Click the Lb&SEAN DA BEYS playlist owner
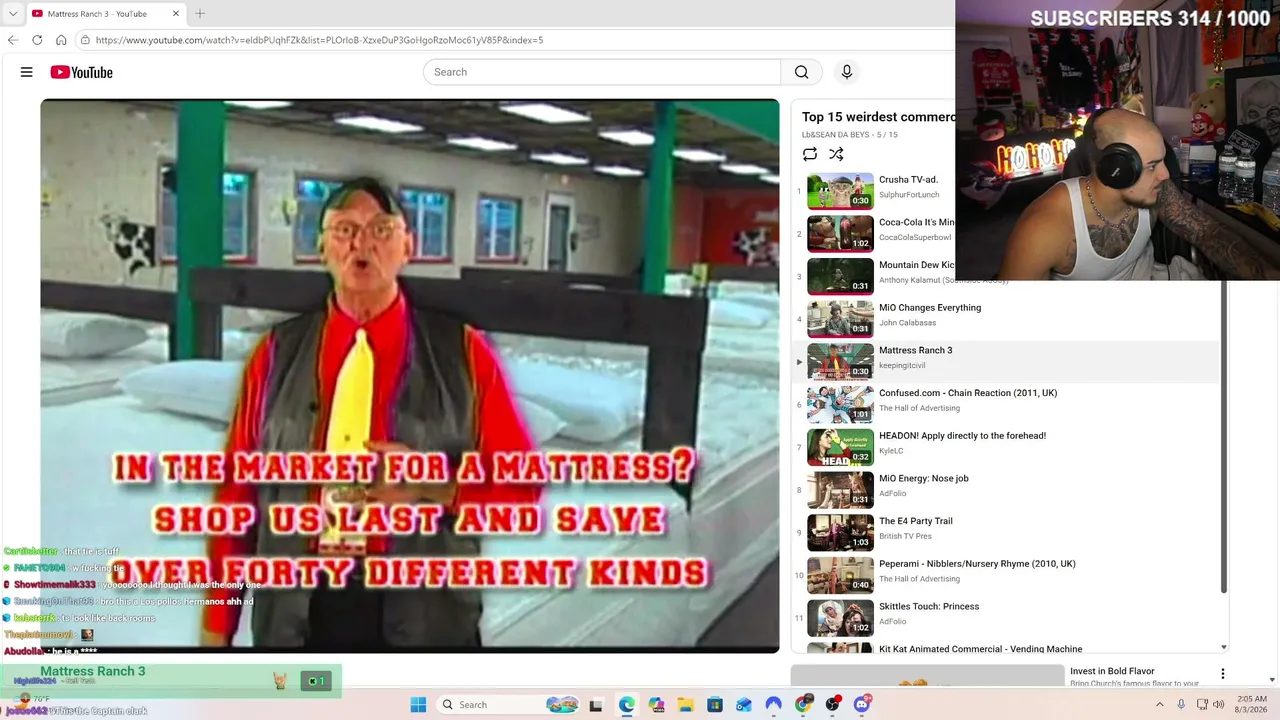The height and width of the screenshot is (720, 1280). click(x=835, y=135)
